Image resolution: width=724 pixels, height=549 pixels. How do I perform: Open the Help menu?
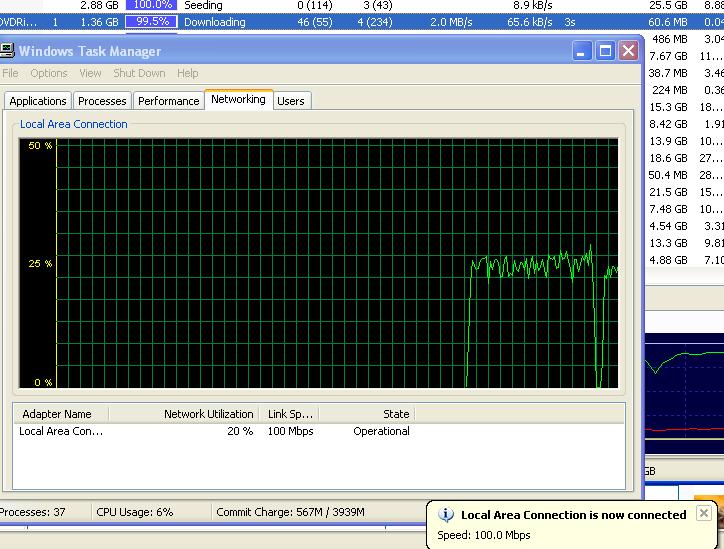(187, 73)
